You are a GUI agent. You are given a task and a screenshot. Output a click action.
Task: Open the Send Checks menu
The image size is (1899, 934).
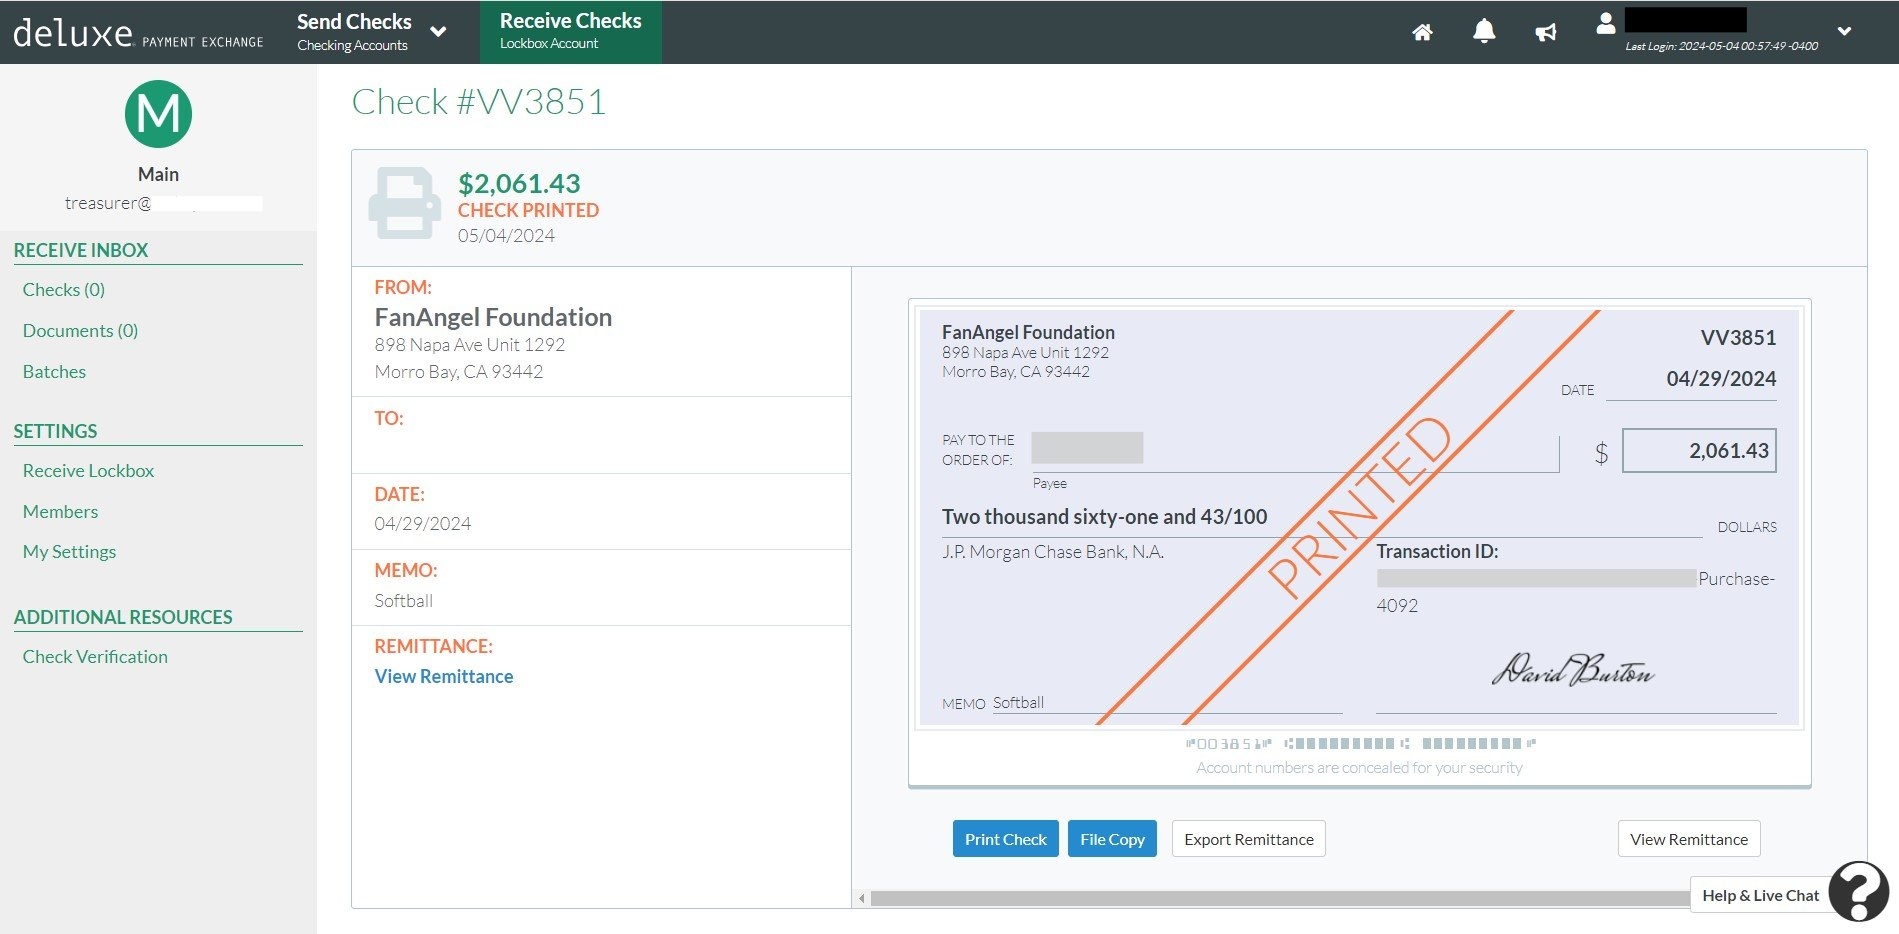coord(354,21)
